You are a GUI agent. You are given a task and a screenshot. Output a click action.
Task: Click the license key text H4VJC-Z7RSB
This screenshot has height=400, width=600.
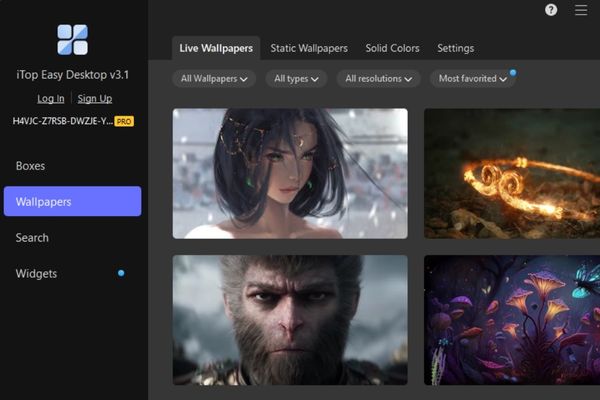coord(63,121)
